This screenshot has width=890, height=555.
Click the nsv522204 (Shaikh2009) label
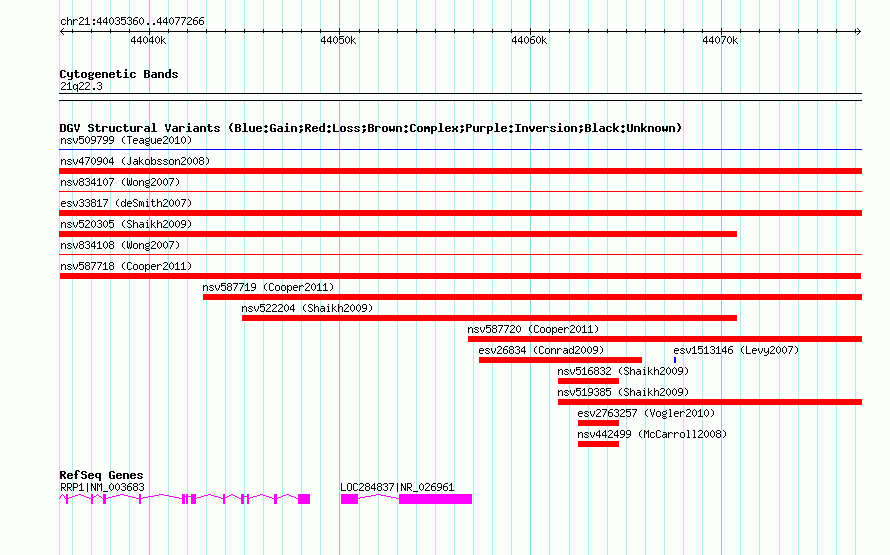click(x=307, y=308)
